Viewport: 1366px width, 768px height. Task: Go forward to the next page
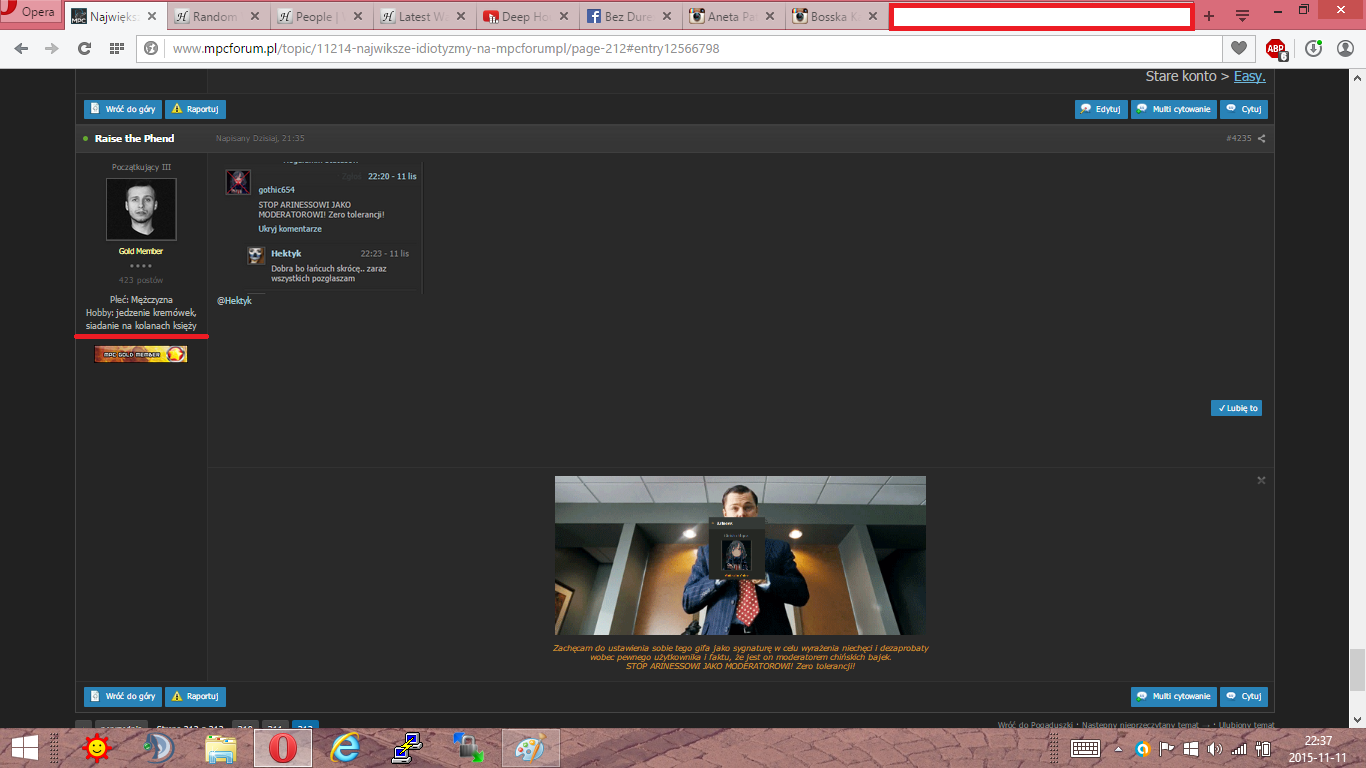(52, 48)
